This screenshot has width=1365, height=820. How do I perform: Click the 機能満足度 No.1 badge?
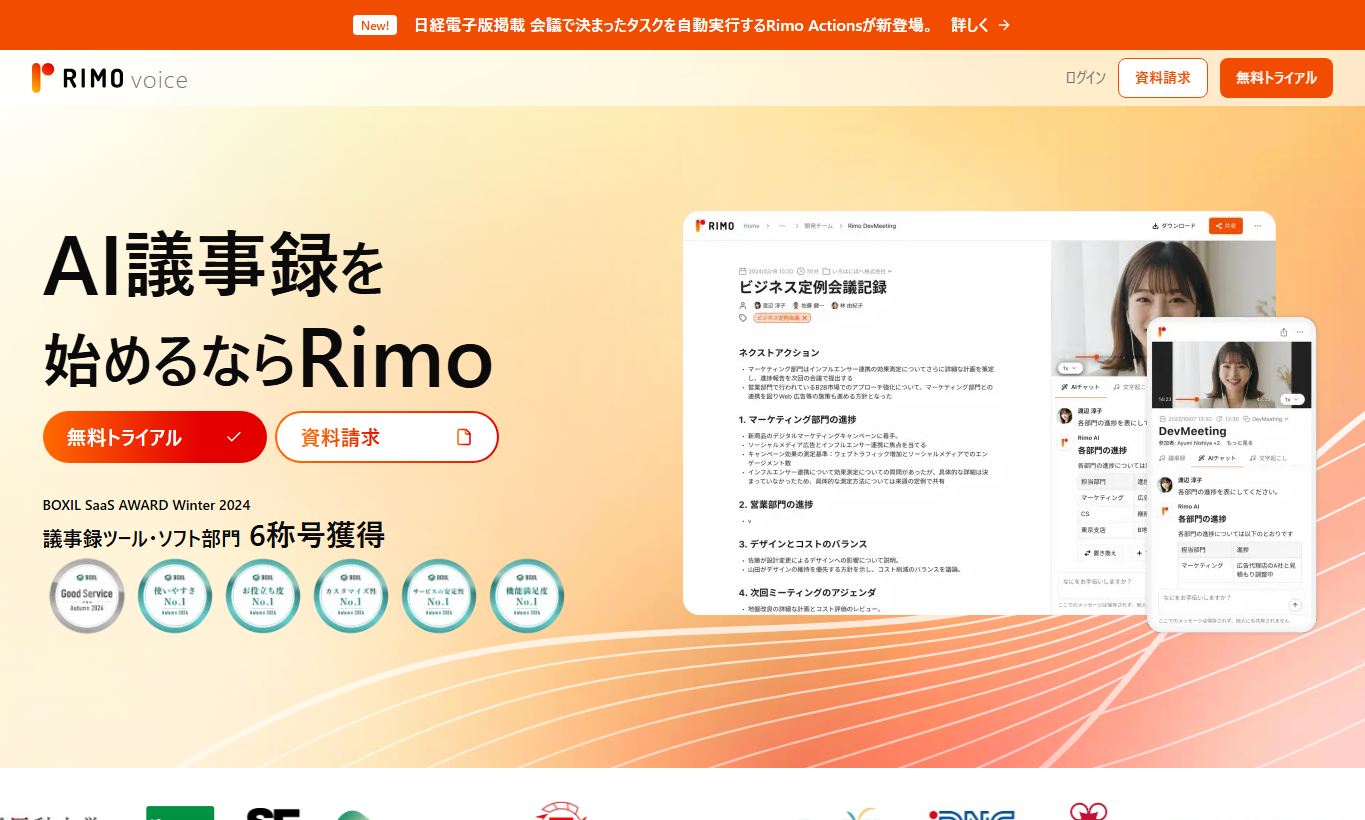click(x=527, y=596)
